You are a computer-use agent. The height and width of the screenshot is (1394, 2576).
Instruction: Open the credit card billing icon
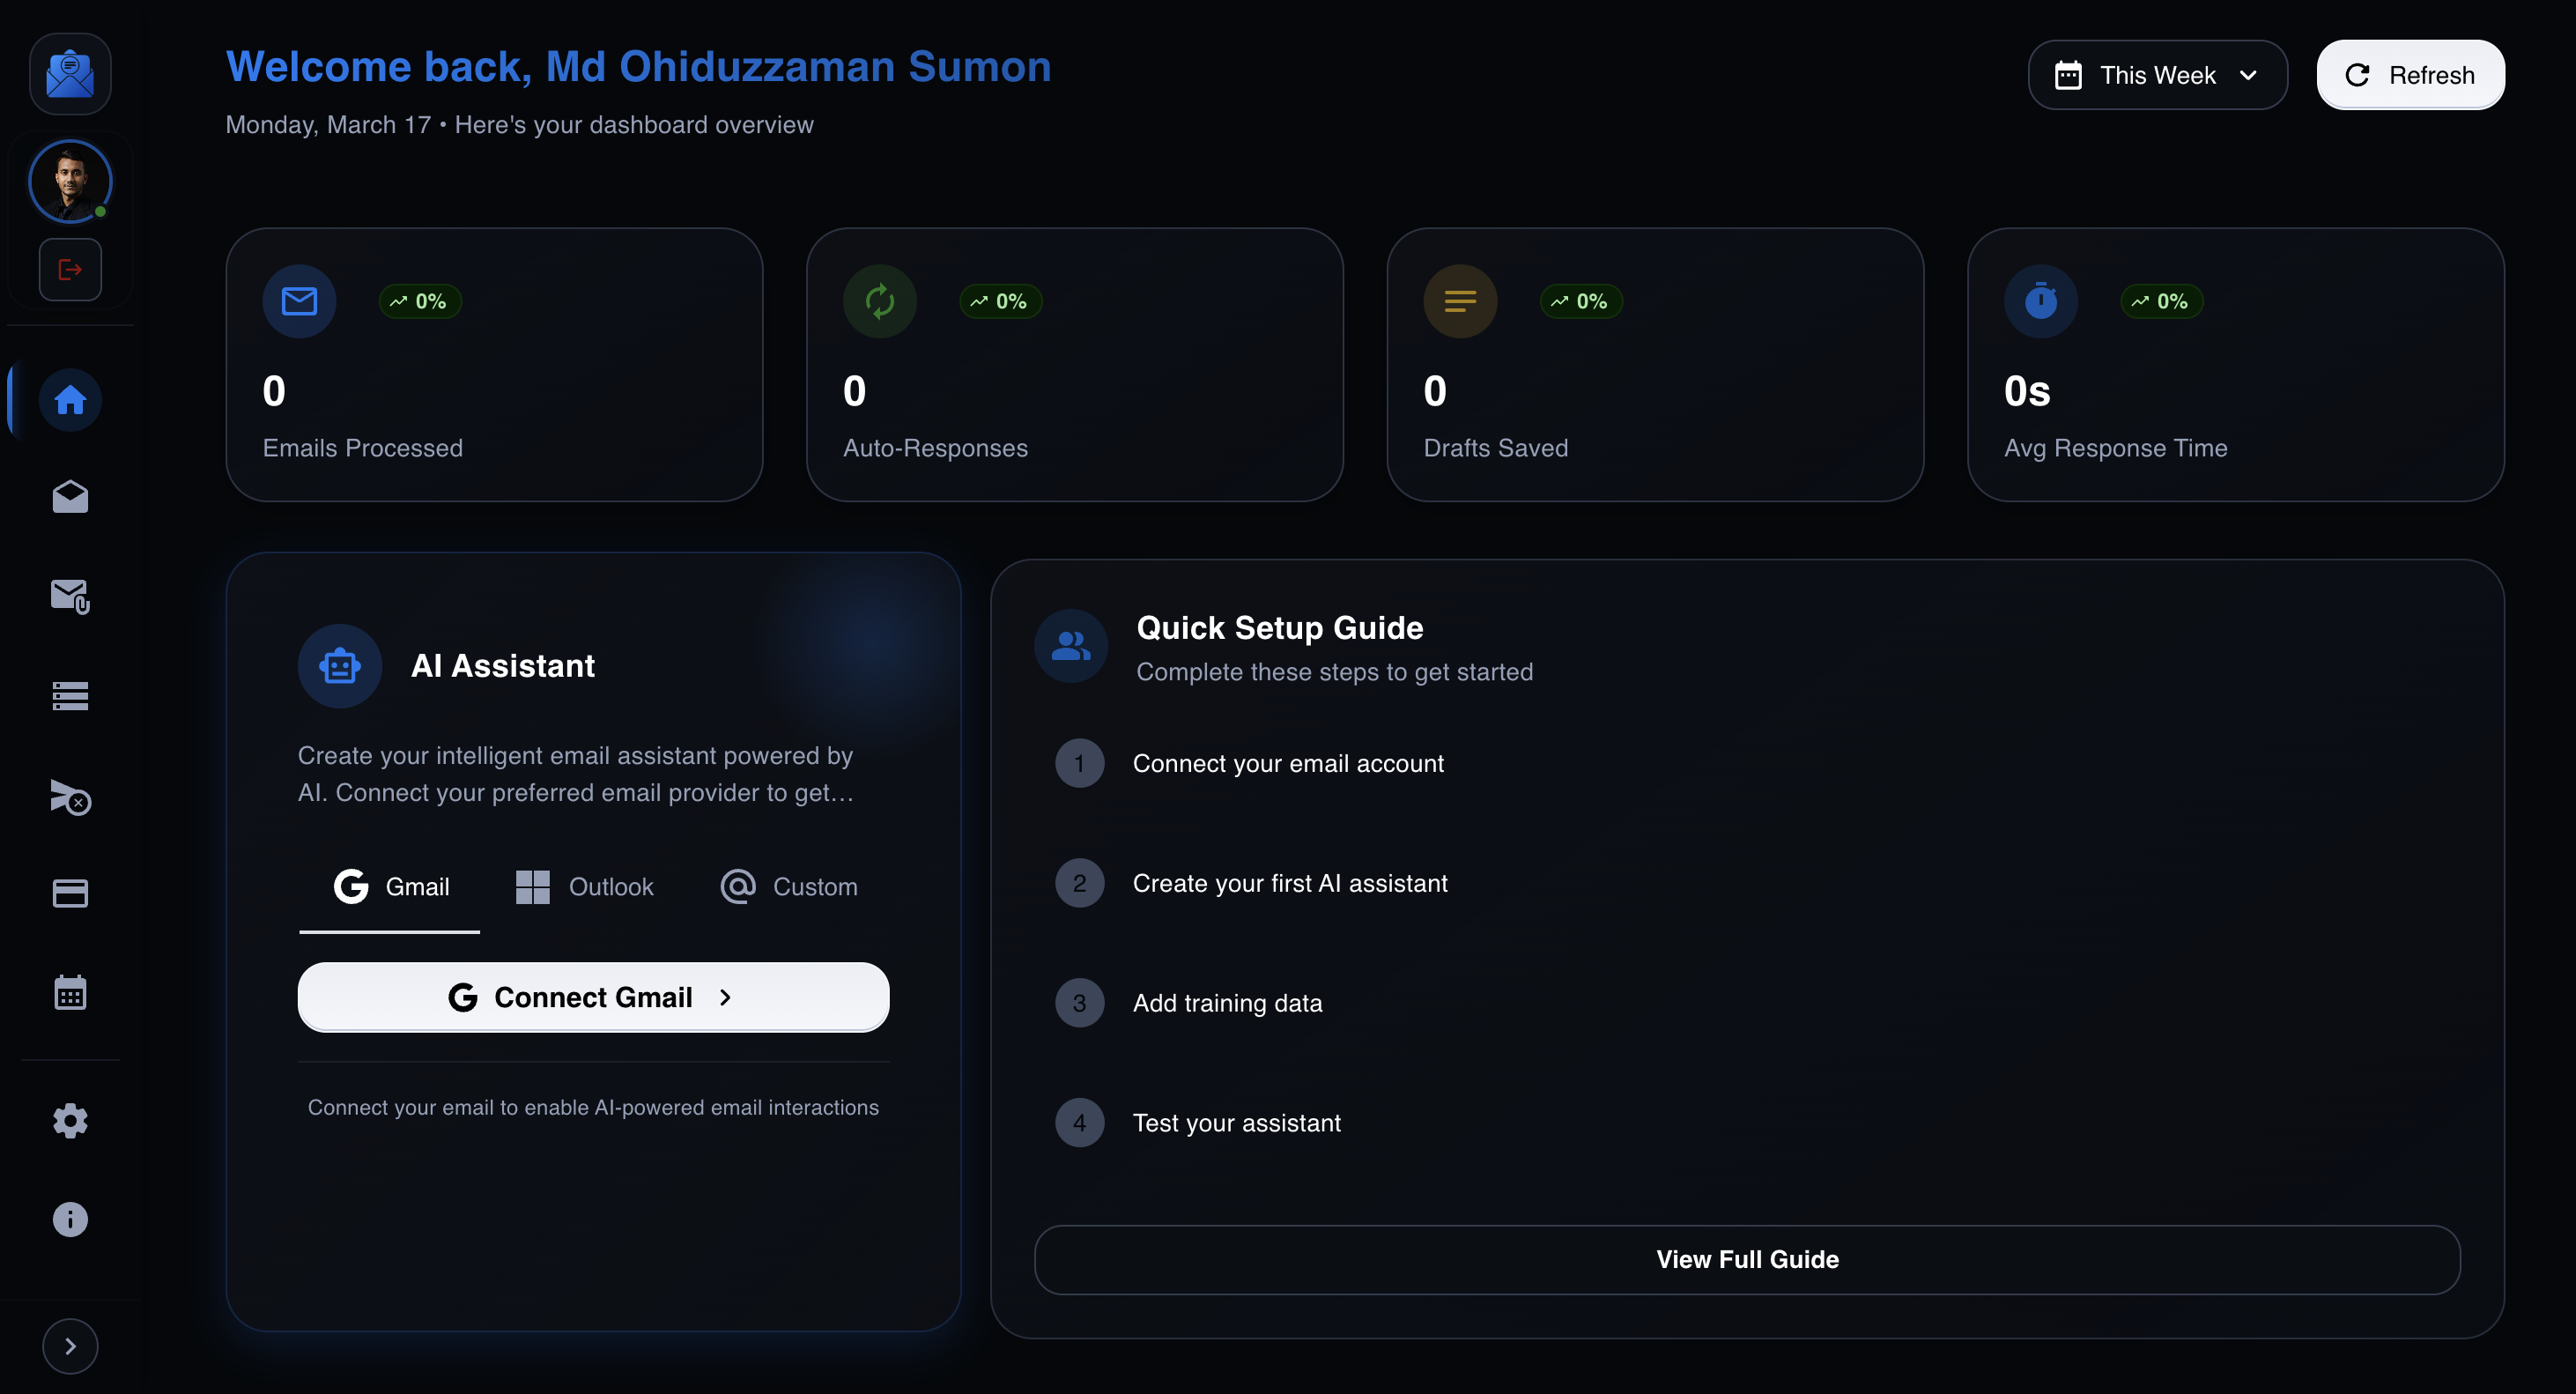click(70, 893)
